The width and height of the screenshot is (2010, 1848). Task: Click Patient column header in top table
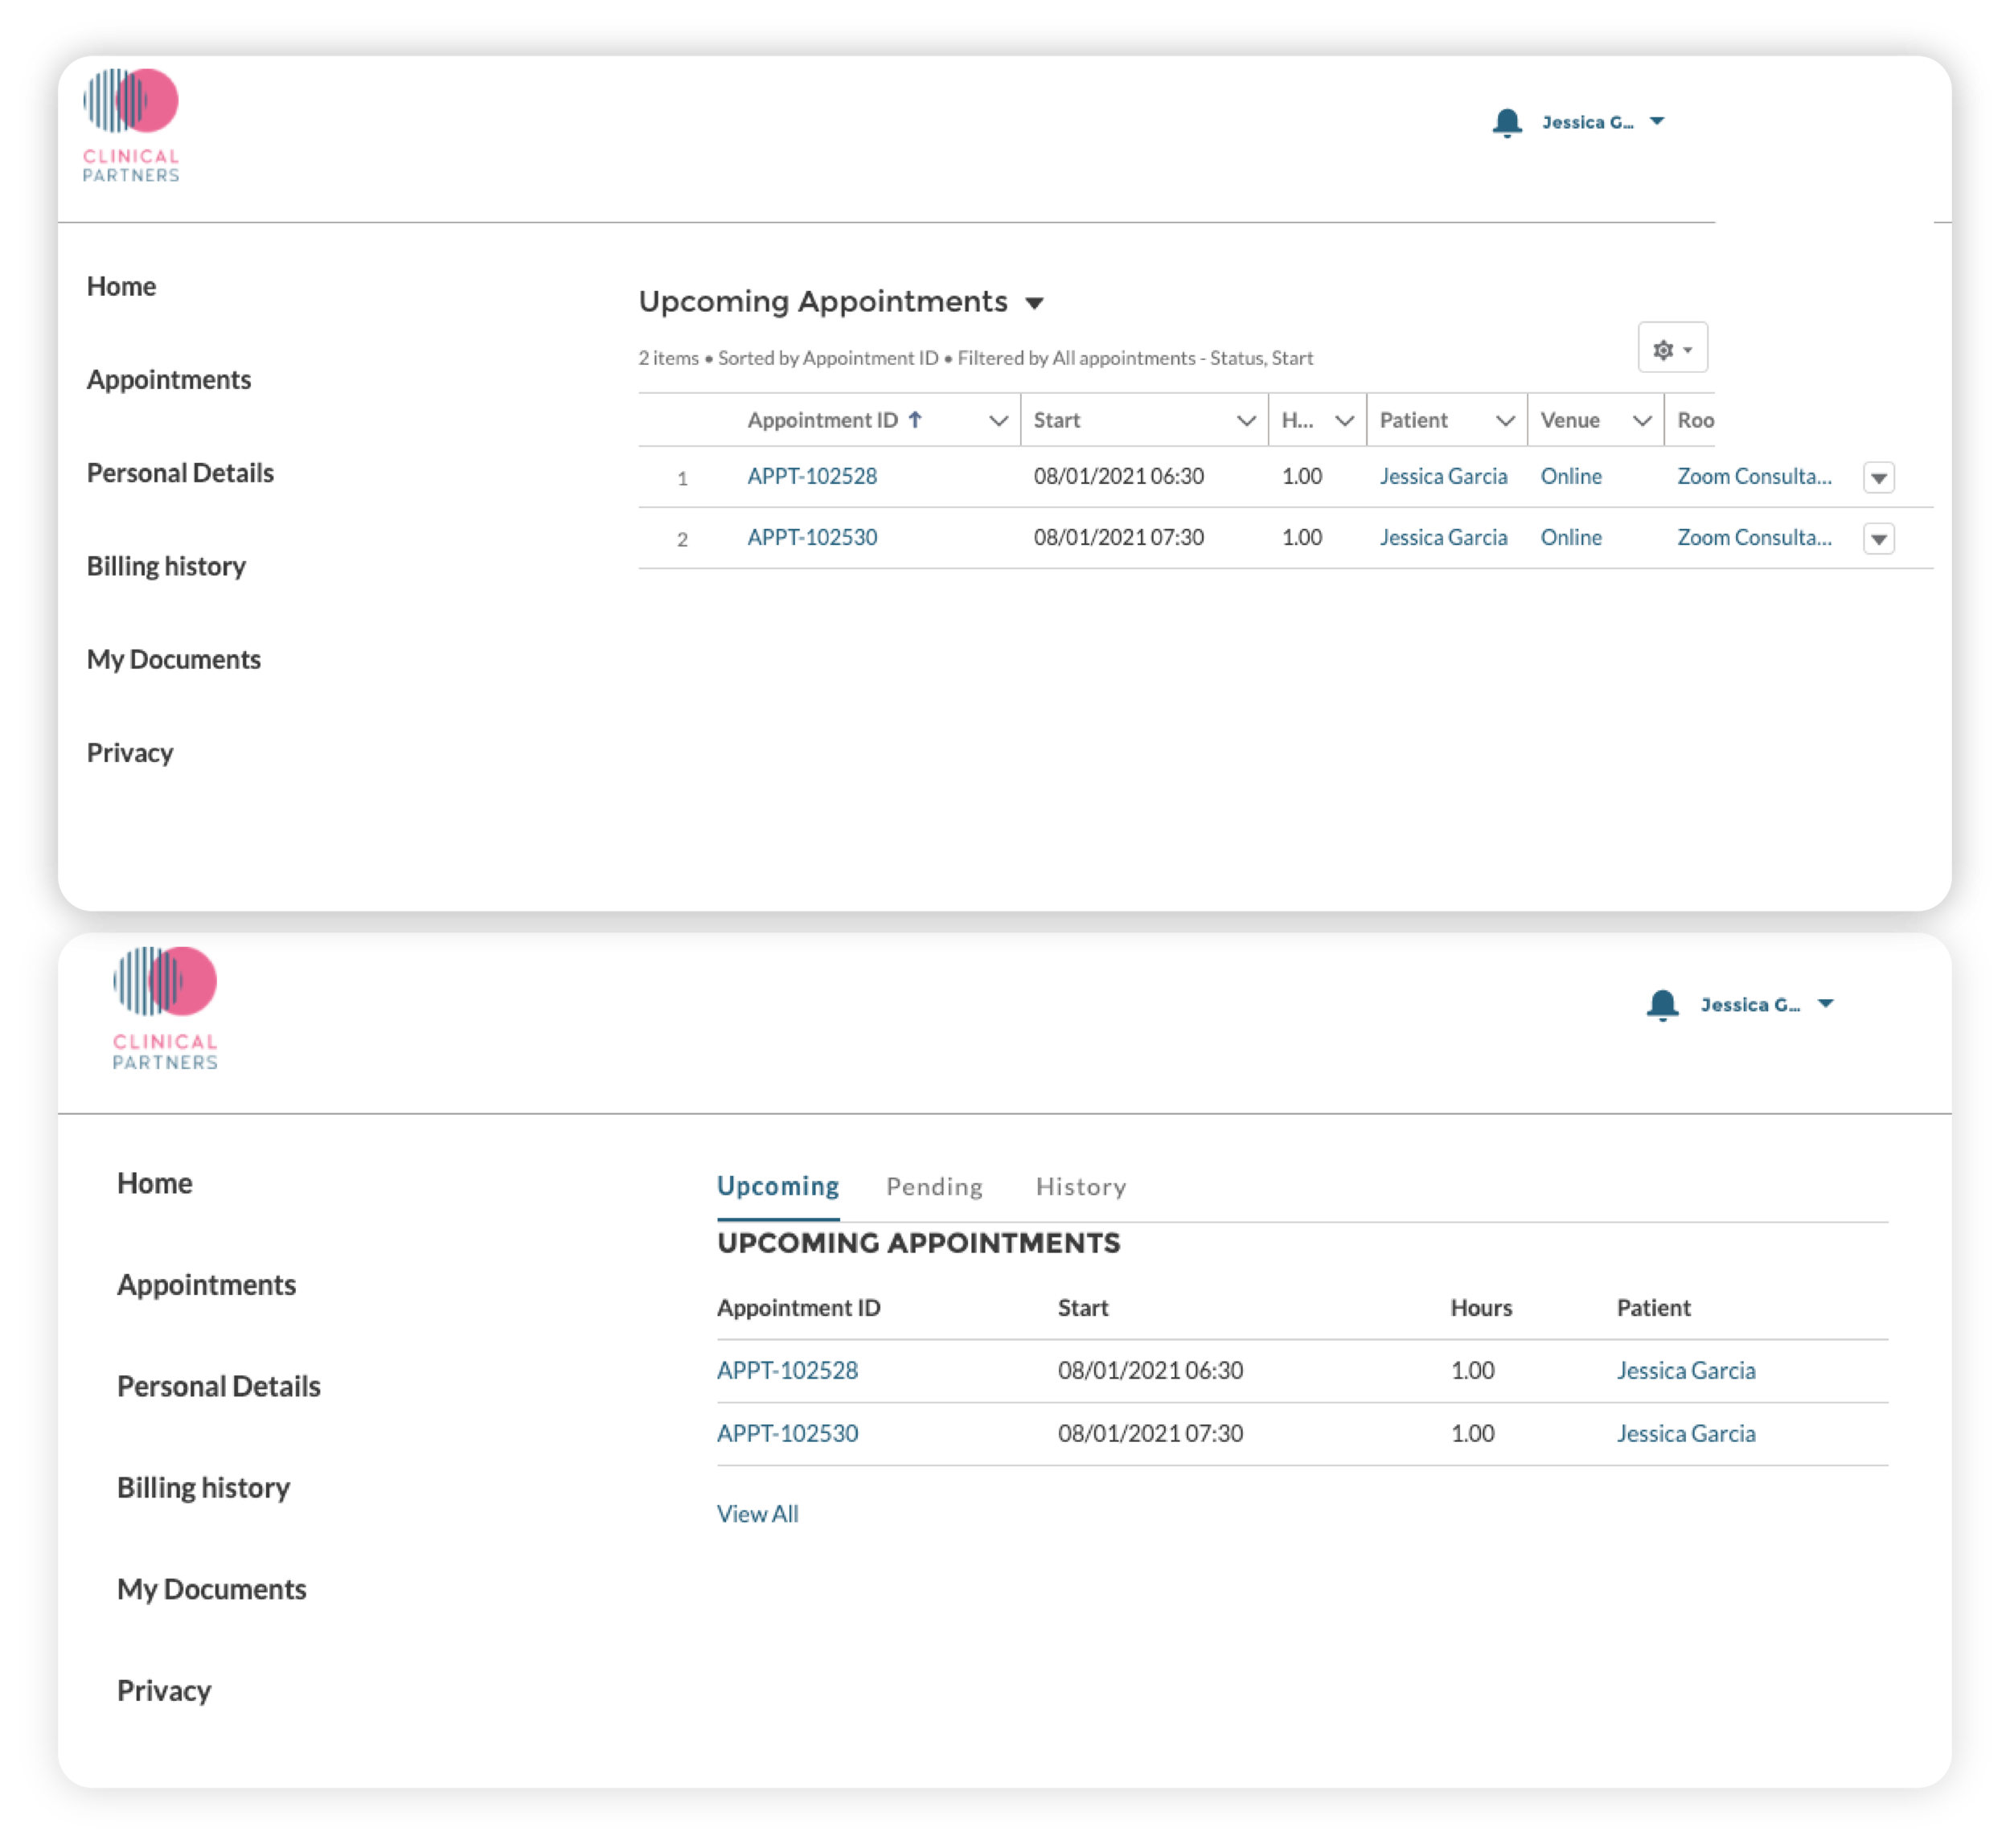point(1413,420)
